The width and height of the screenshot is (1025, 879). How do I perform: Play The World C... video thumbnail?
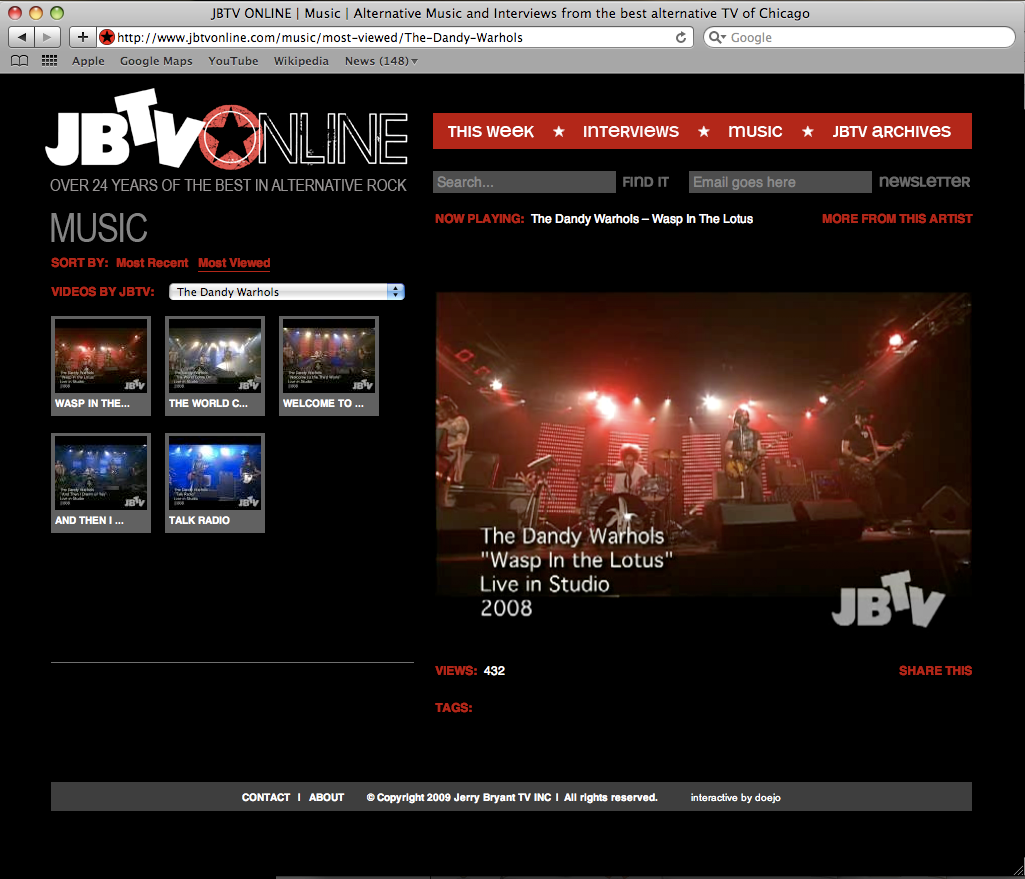point(215,366)
